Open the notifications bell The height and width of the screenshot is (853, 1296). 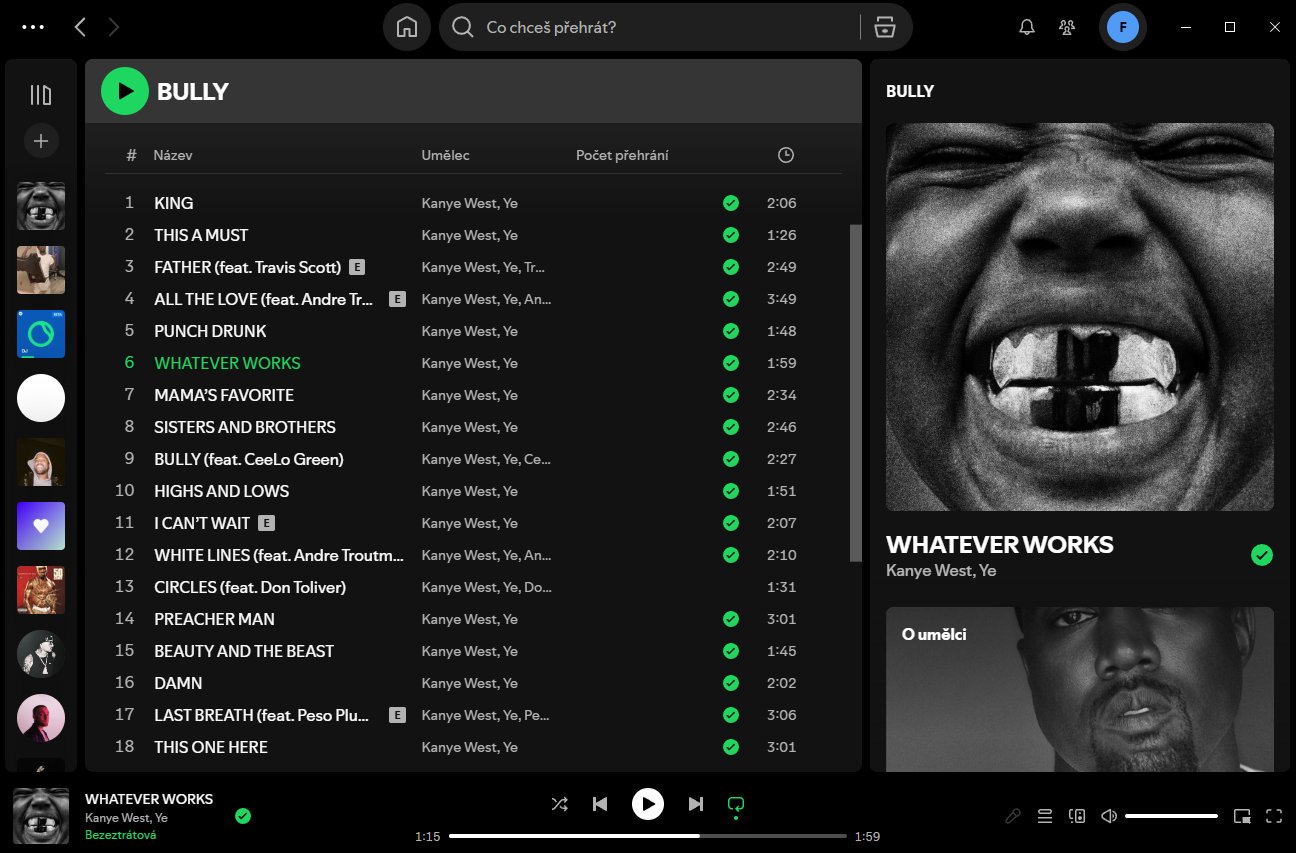pyautogui.click(x=1027, y=27)
